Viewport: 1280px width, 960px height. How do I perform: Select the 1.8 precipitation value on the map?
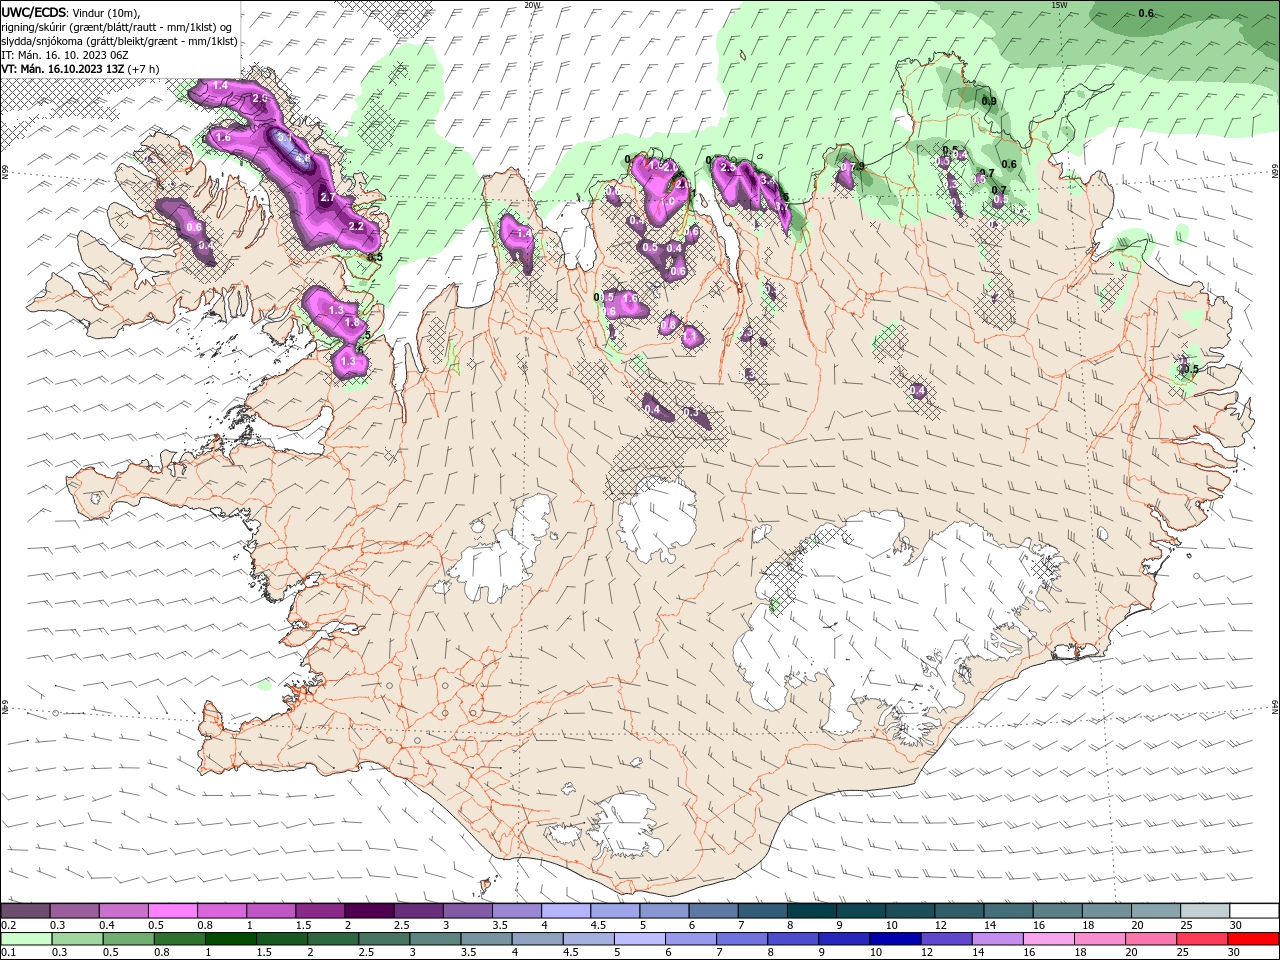(352, 323)
